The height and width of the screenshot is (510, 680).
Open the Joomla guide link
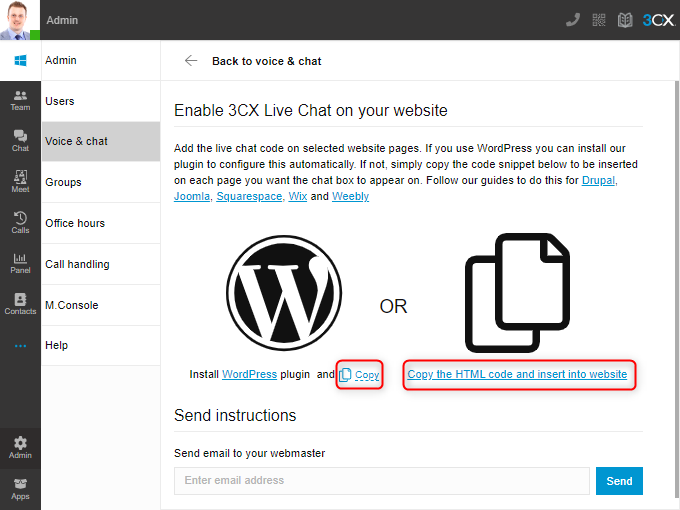click(192, 196)
